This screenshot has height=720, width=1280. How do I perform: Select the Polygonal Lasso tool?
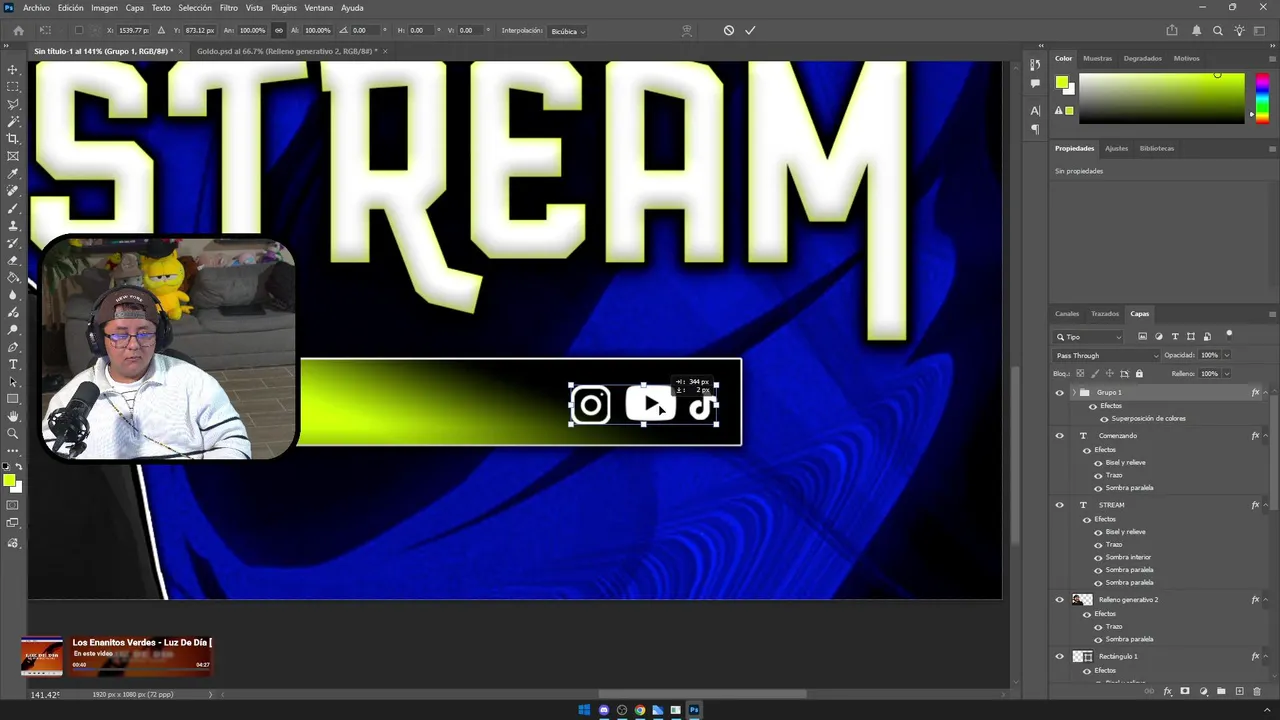pos(13,104)
